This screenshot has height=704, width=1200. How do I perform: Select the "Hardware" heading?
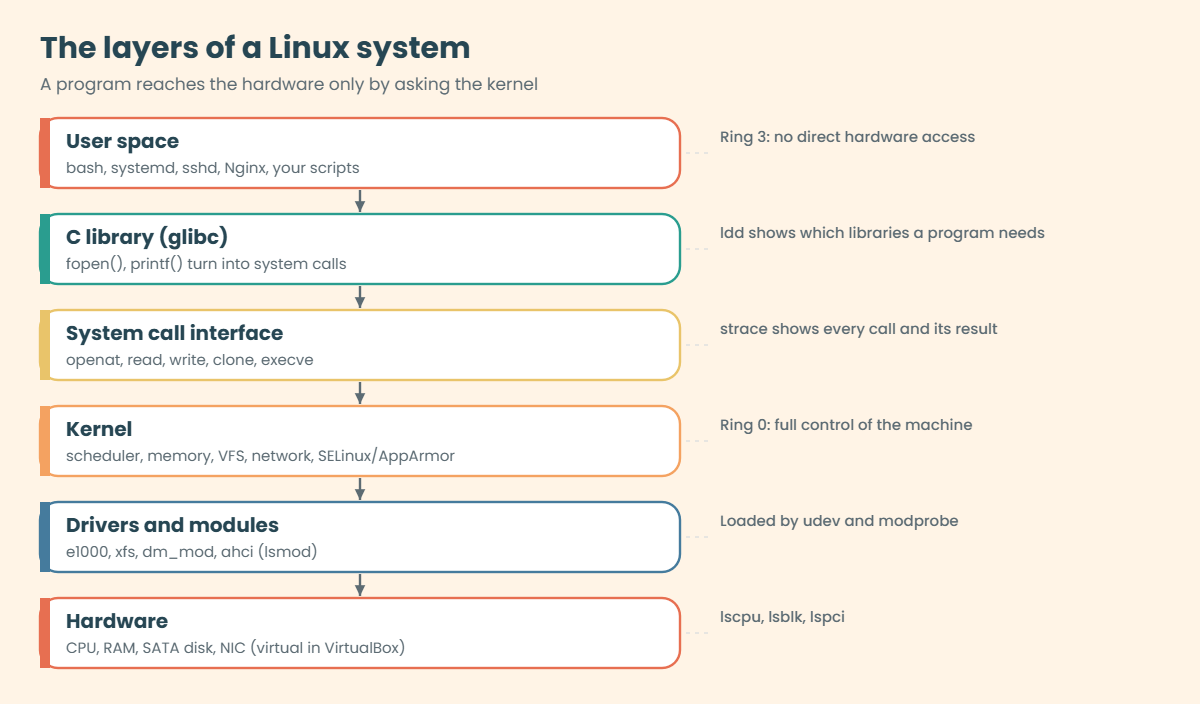point(117,621)
